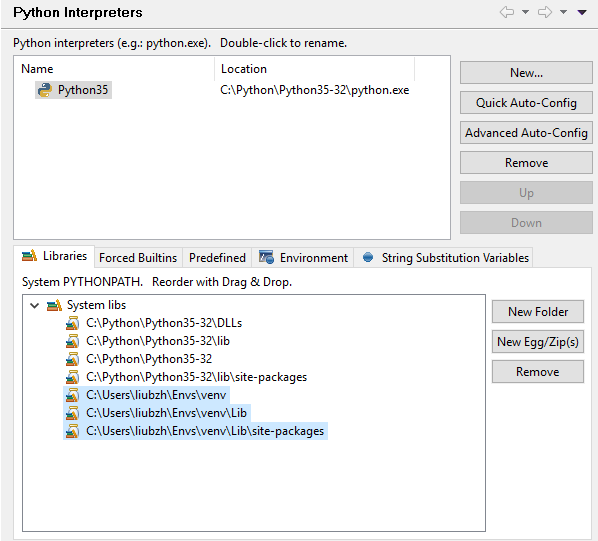Screen dimensions: 598x541
Task: Click the Remove button below Advanced Auto-Config
Action: (x=526, y=163)
